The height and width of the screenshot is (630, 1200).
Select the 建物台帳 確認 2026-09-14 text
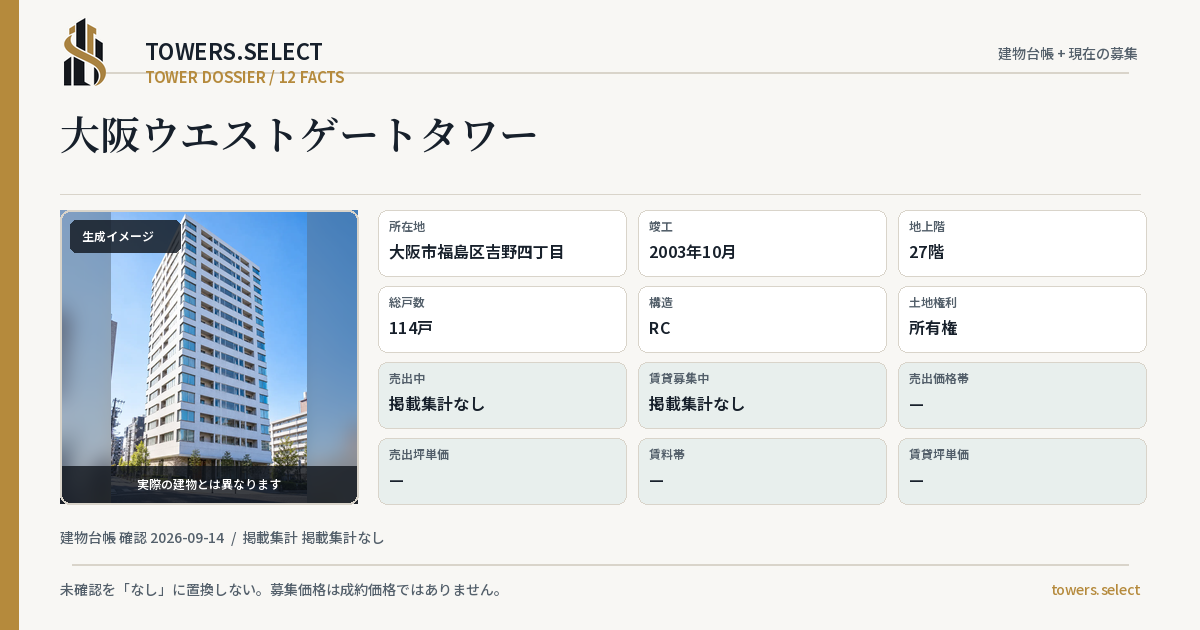coord(142,538)
